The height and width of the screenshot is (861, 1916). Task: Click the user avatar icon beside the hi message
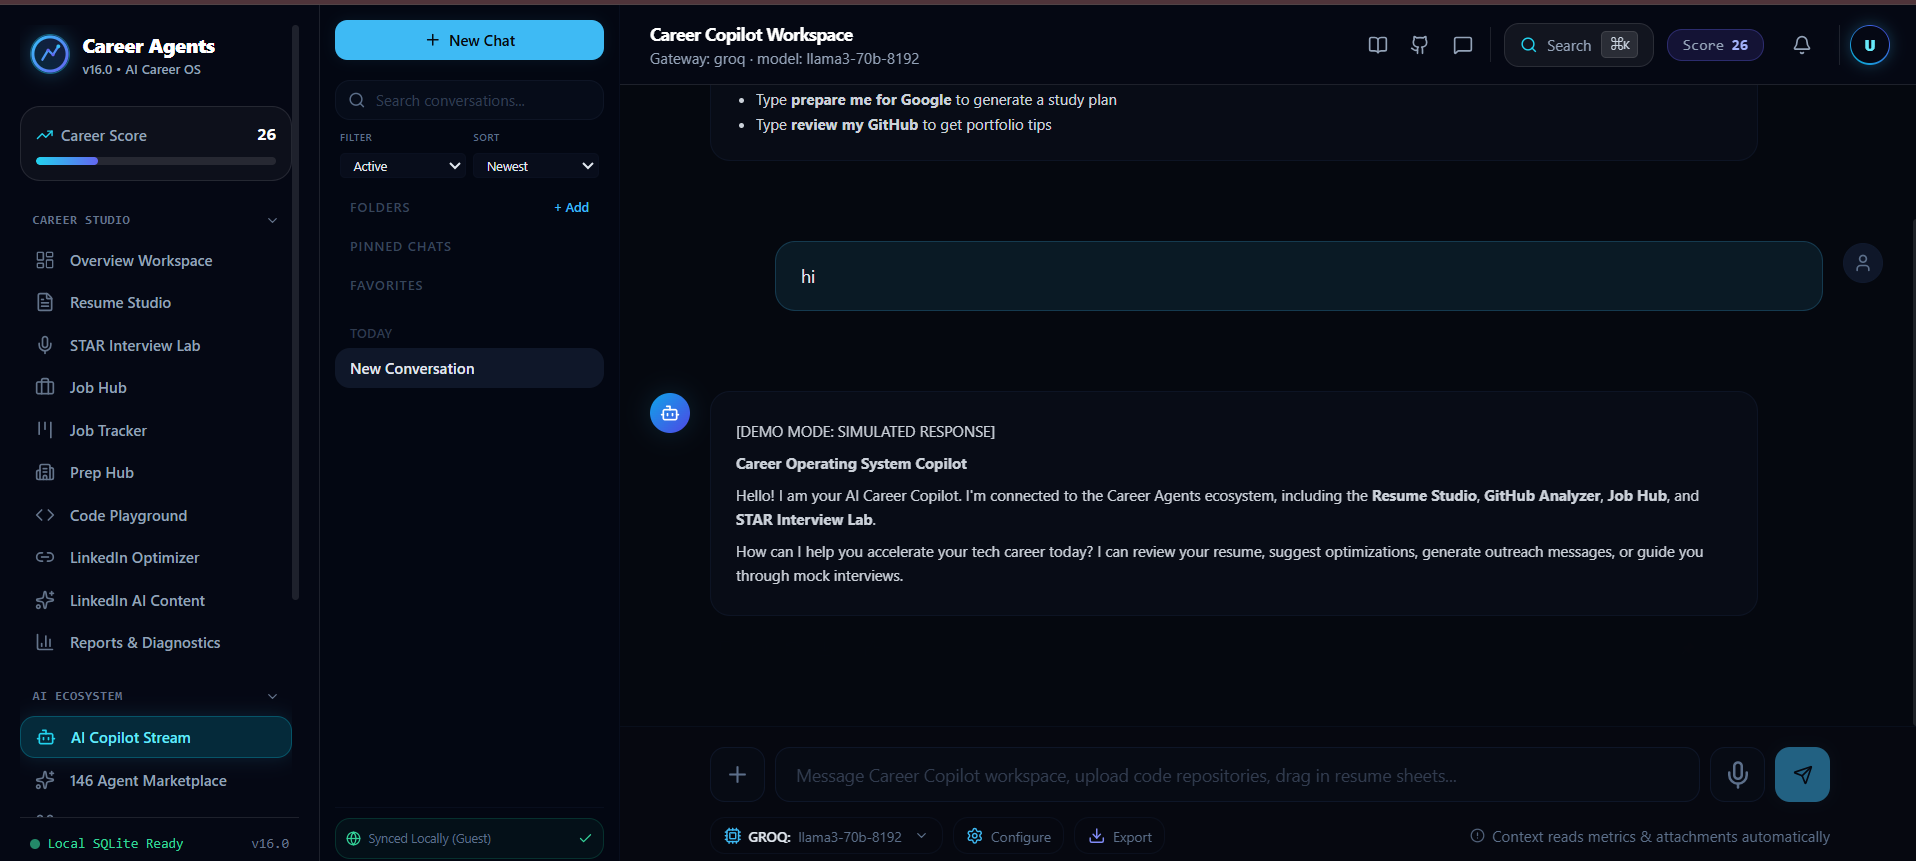(1862, 263)
